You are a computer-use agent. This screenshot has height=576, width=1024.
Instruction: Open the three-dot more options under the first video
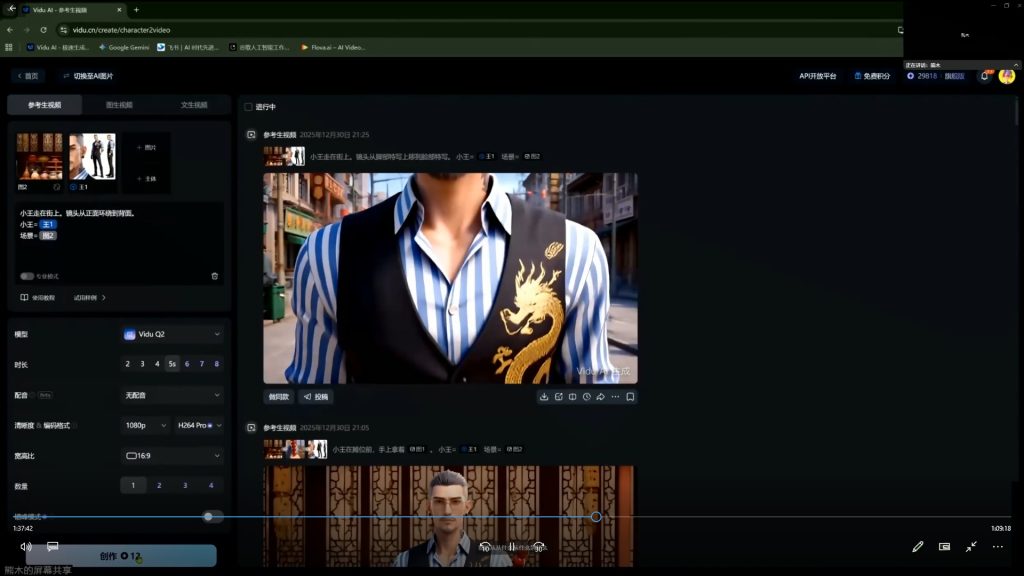click(615, 397)
